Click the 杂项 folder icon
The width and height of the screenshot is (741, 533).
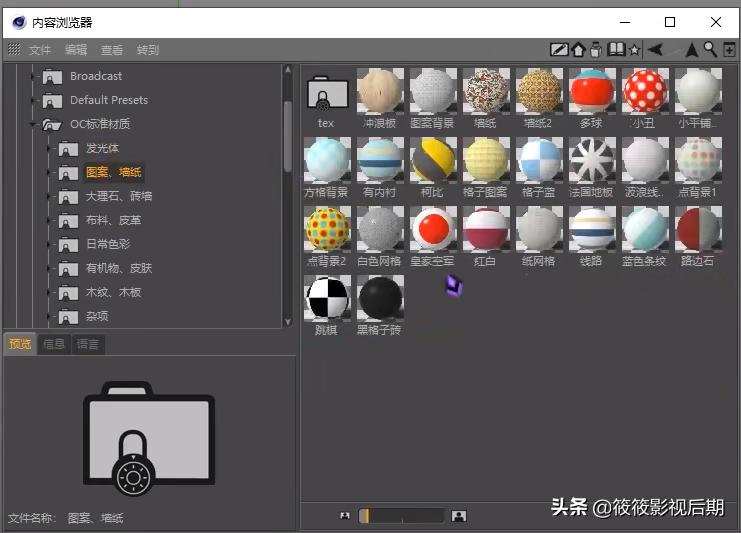click(68, 317)
